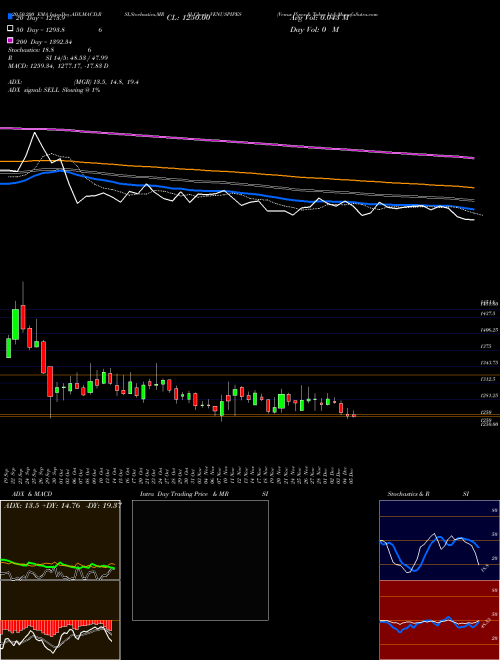Click the '(MGR) 13.5, 14.8, 19.4' ADX values
The height and width of the screenshot is (660, 500).
(106, 82)
